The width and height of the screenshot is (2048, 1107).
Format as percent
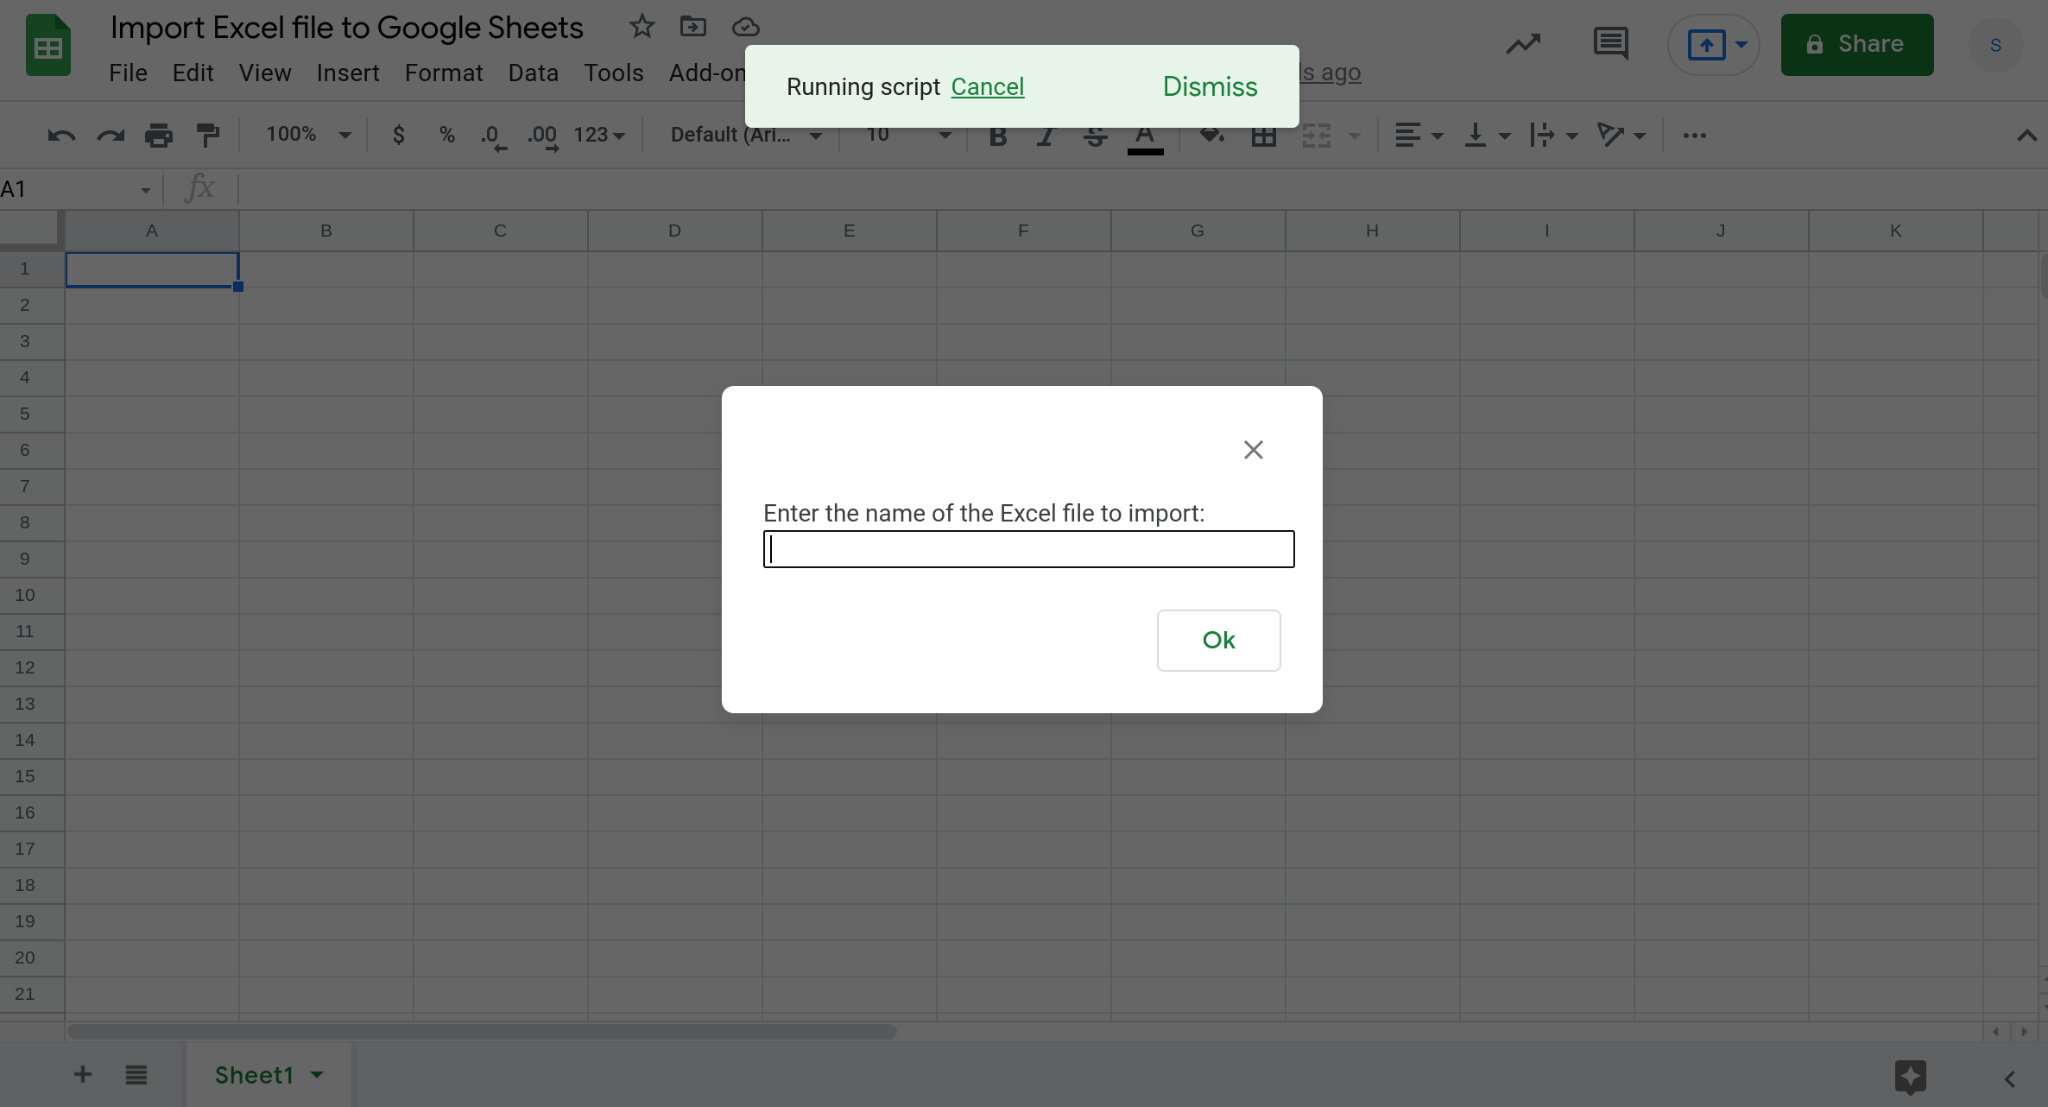pos(447,135)
